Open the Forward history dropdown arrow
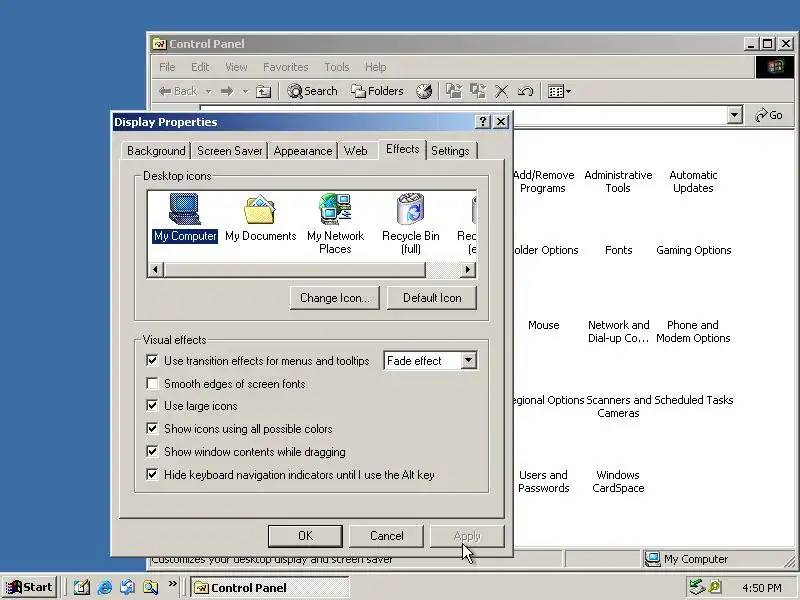Viewport: 800px width, 600px height. click(245, 91)
